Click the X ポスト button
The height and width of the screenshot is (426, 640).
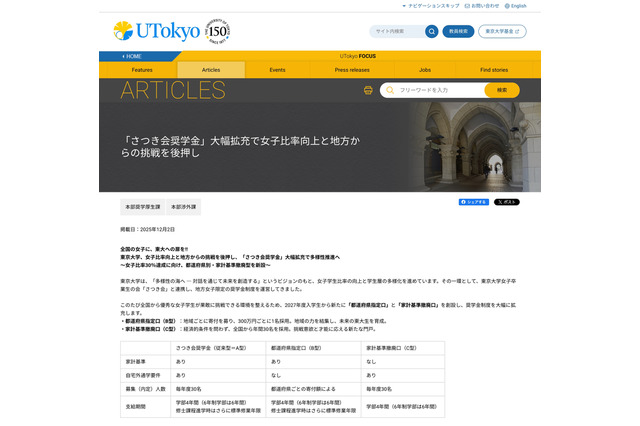click(507, 202)
